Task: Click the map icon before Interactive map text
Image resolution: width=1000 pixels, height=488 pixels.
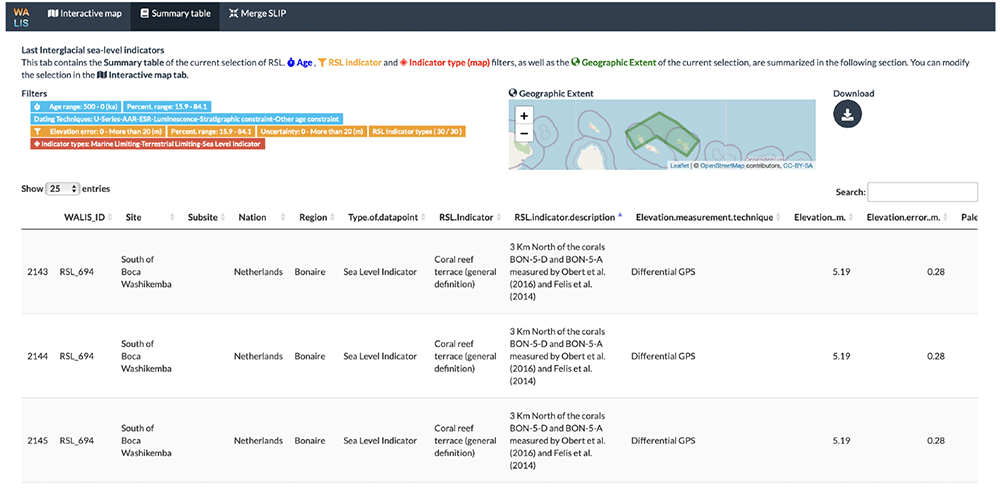Action: 100,75
